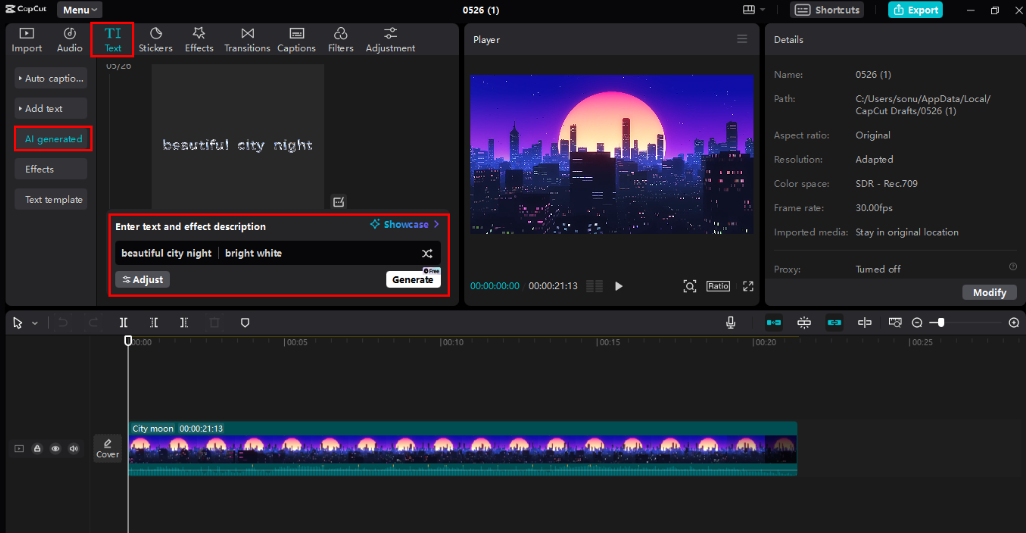Image resolution: width=1026 pixels, height=533 pixels.
Task: Start voiceover recording with microphone icon
Action: [x=730, y=322]
